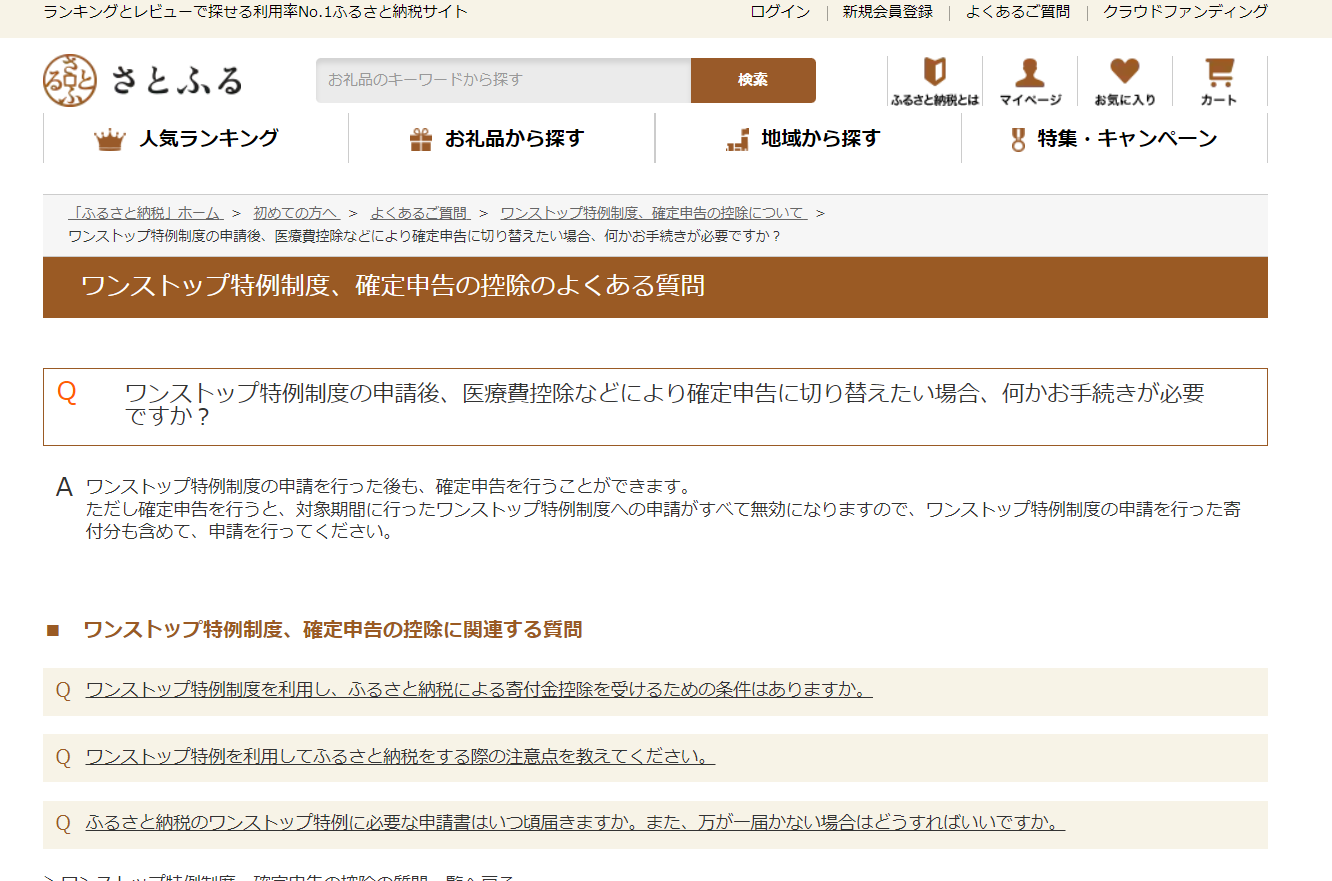Open クラウドファンディング link
Image resolution: width=1332 pixels, height=881 pixels.
pos(1185,12)
